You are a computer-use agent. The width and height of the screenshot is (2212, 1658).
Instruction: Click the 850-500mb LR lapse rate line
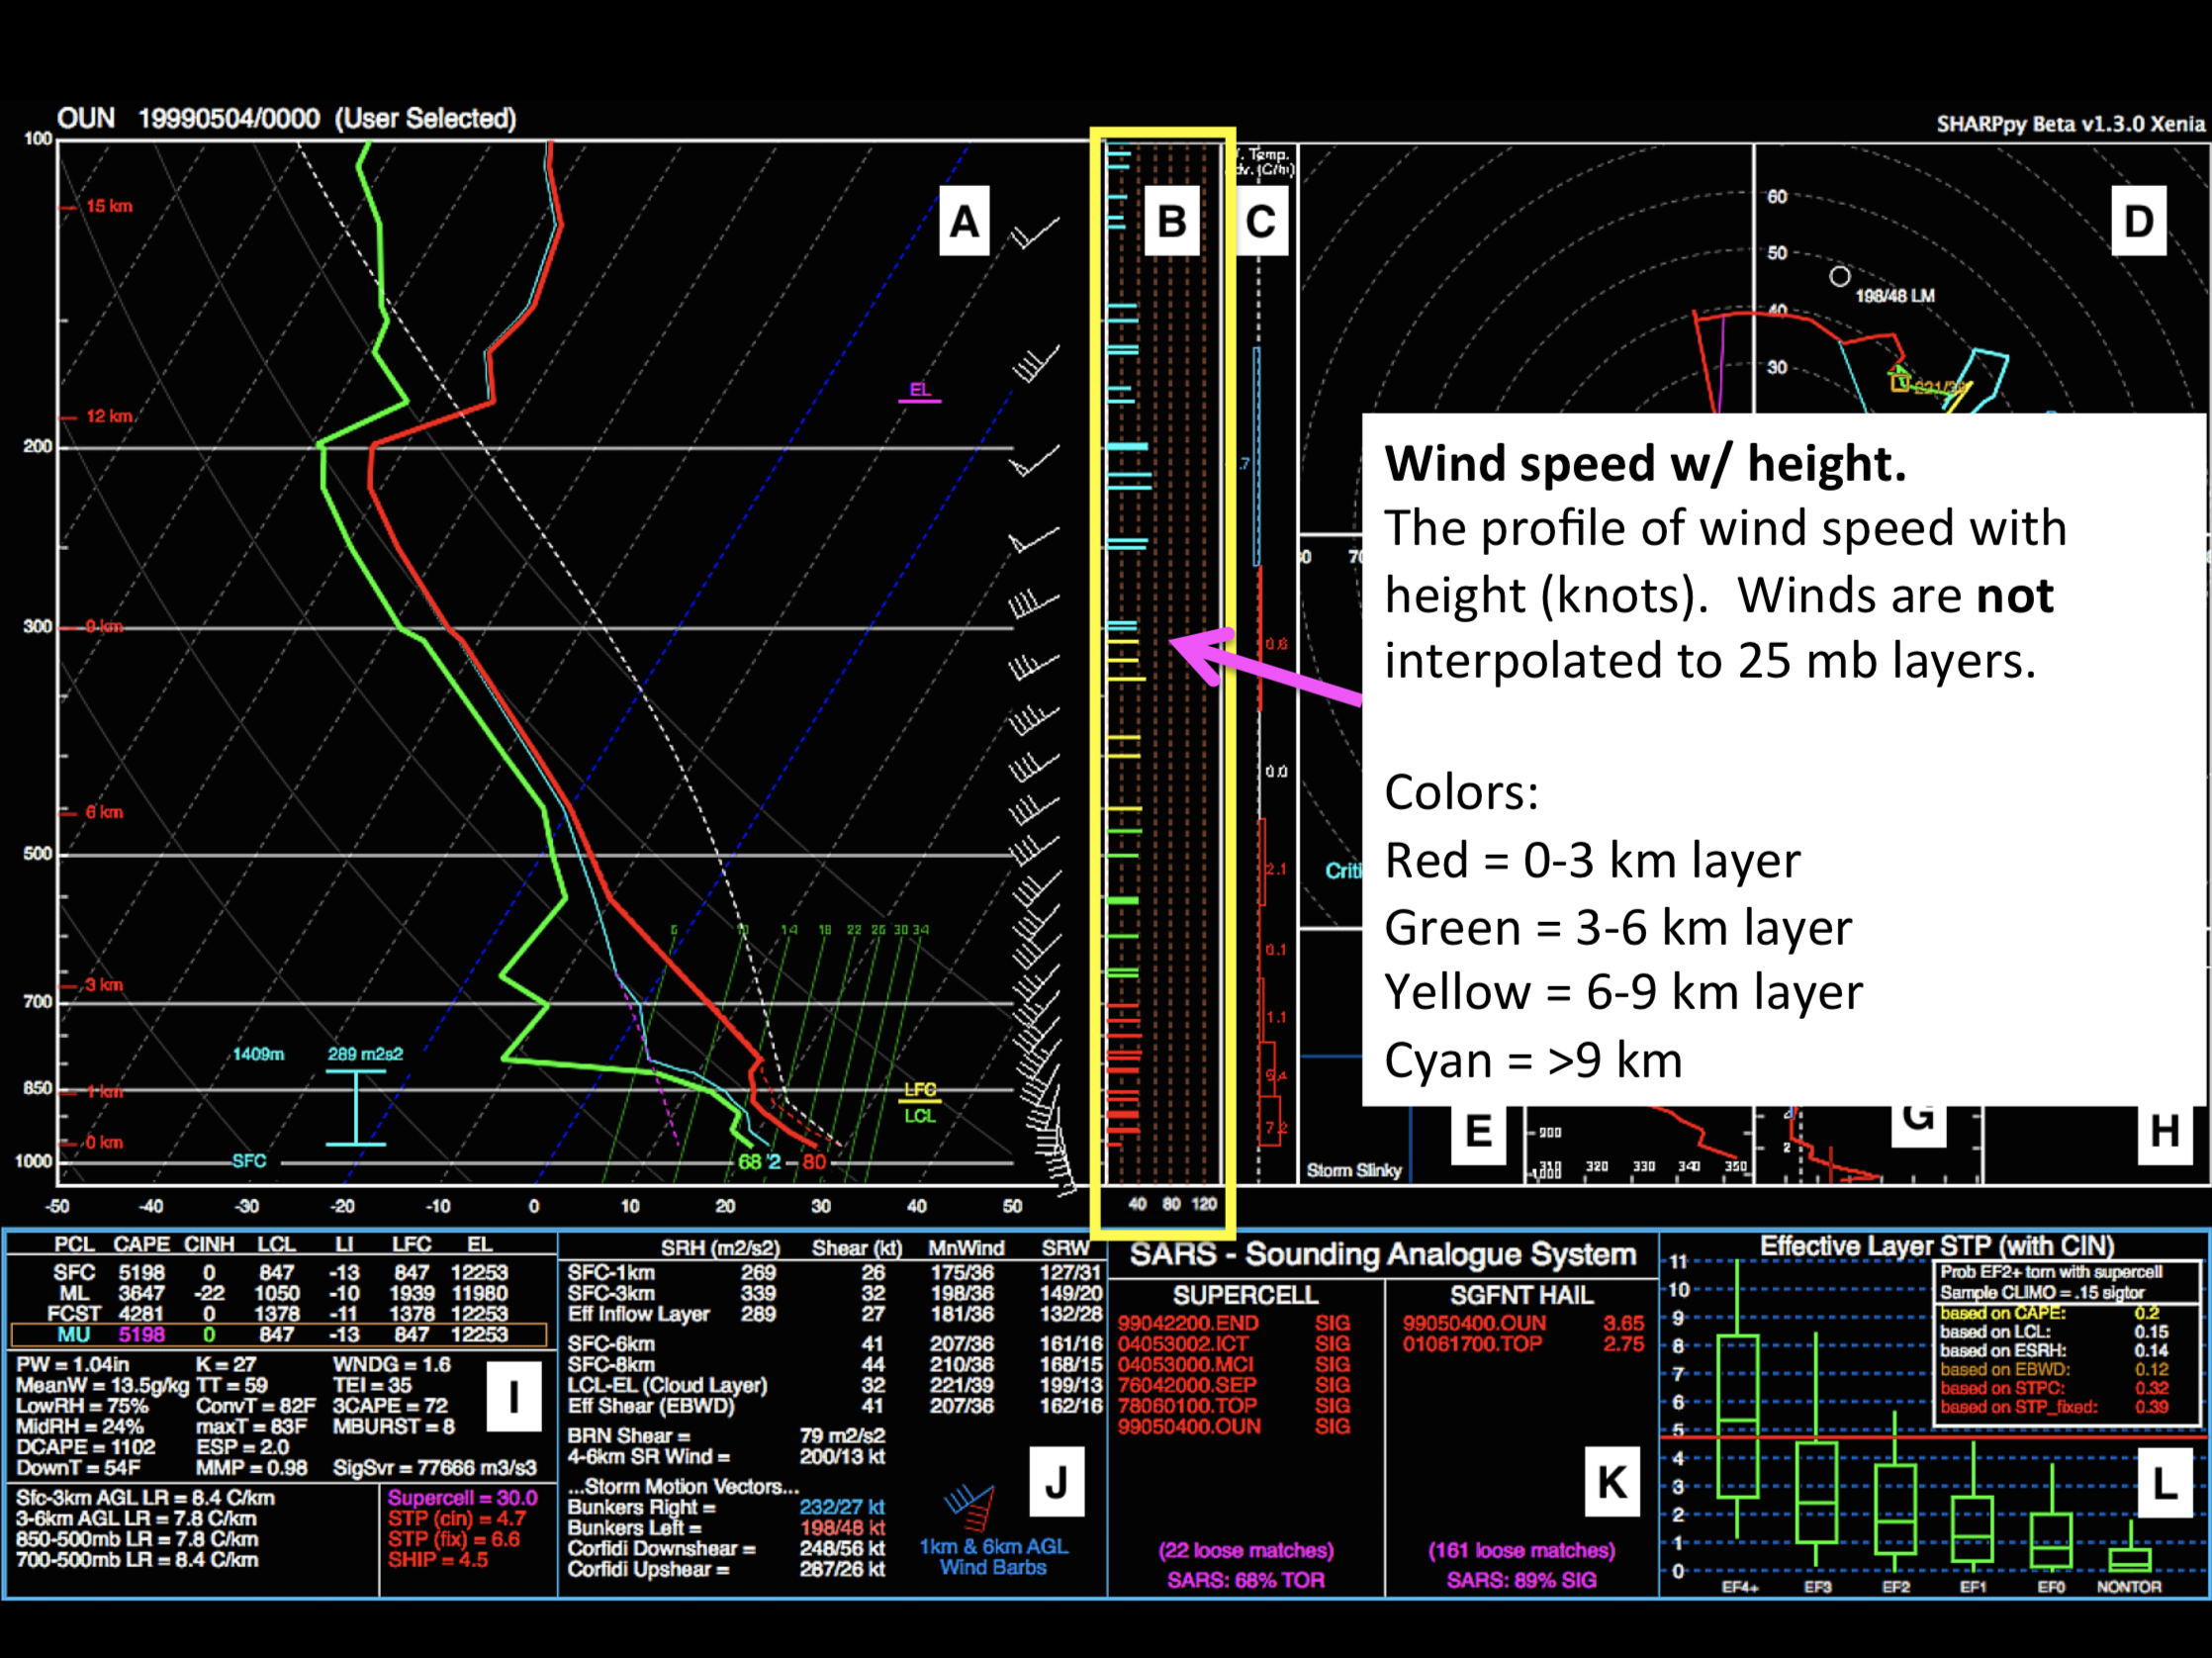click(x=137, y=1540)
